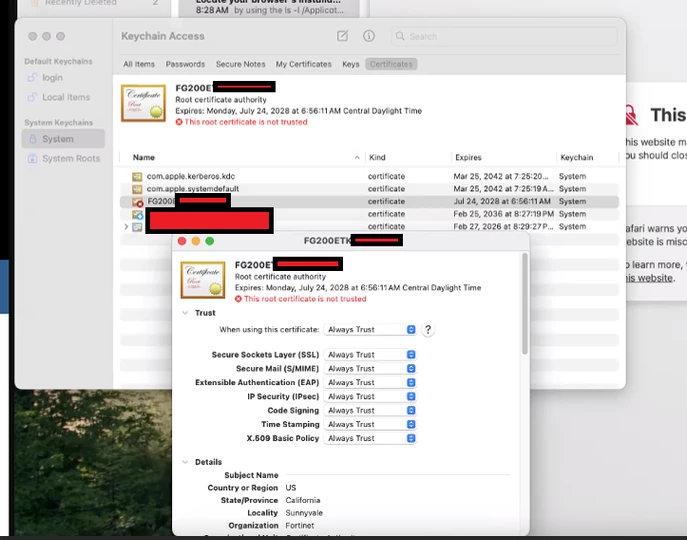Click red not-trusted error icon in main window header
The height and width of the screenshot is (540, 687).
point(179,122)
